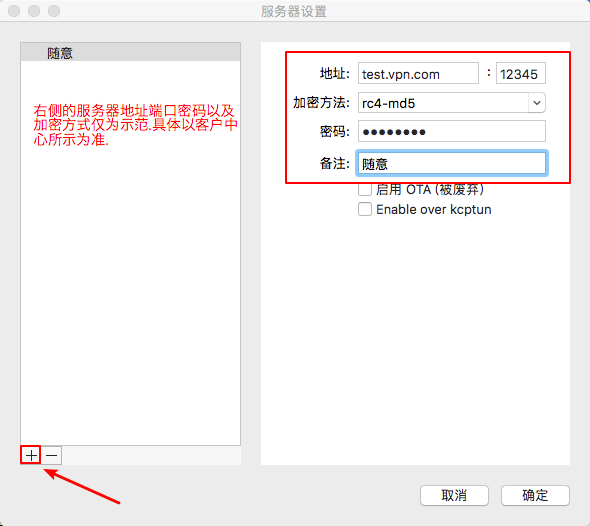
Task: Click the 确定 confirm button
Action: 535,496
